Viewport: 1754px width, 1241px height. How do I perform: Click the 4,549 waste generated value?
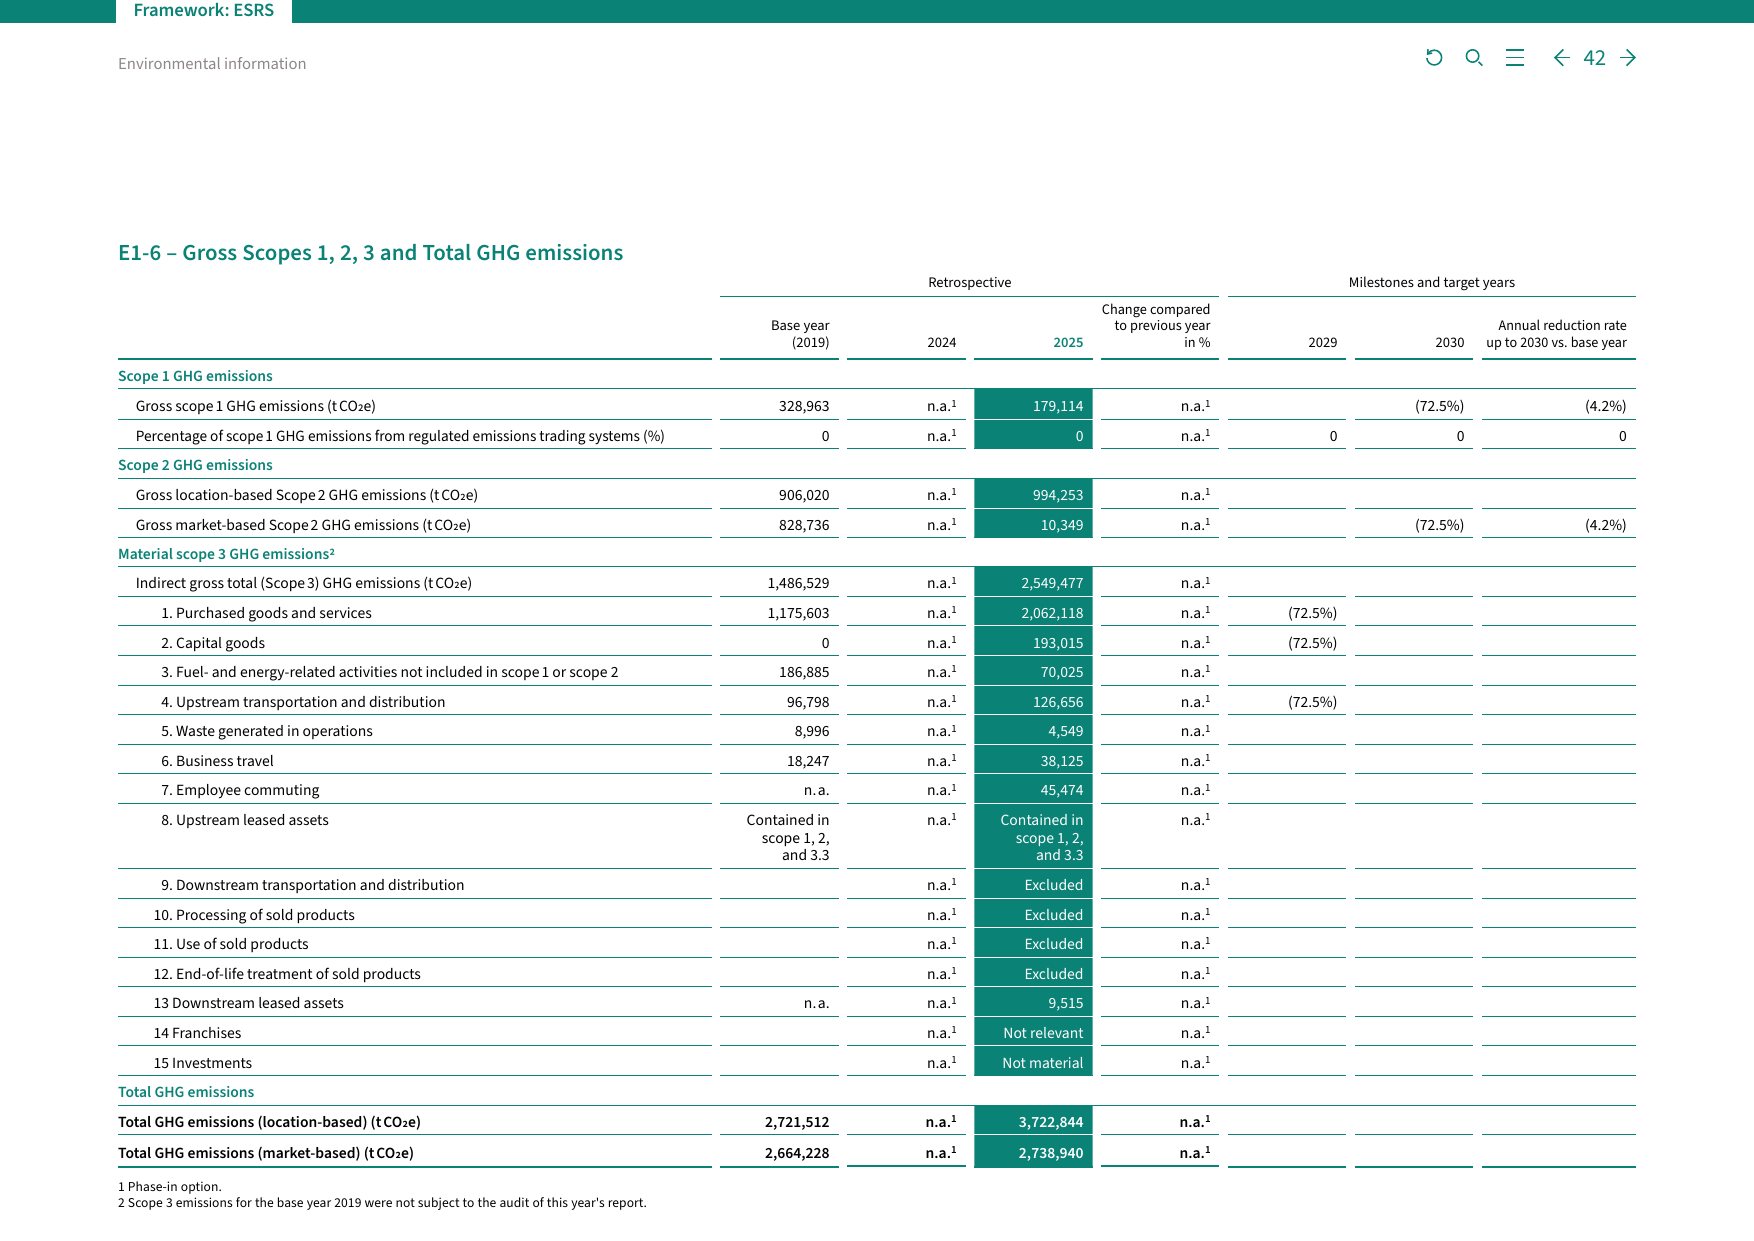tap(1033, 730)
